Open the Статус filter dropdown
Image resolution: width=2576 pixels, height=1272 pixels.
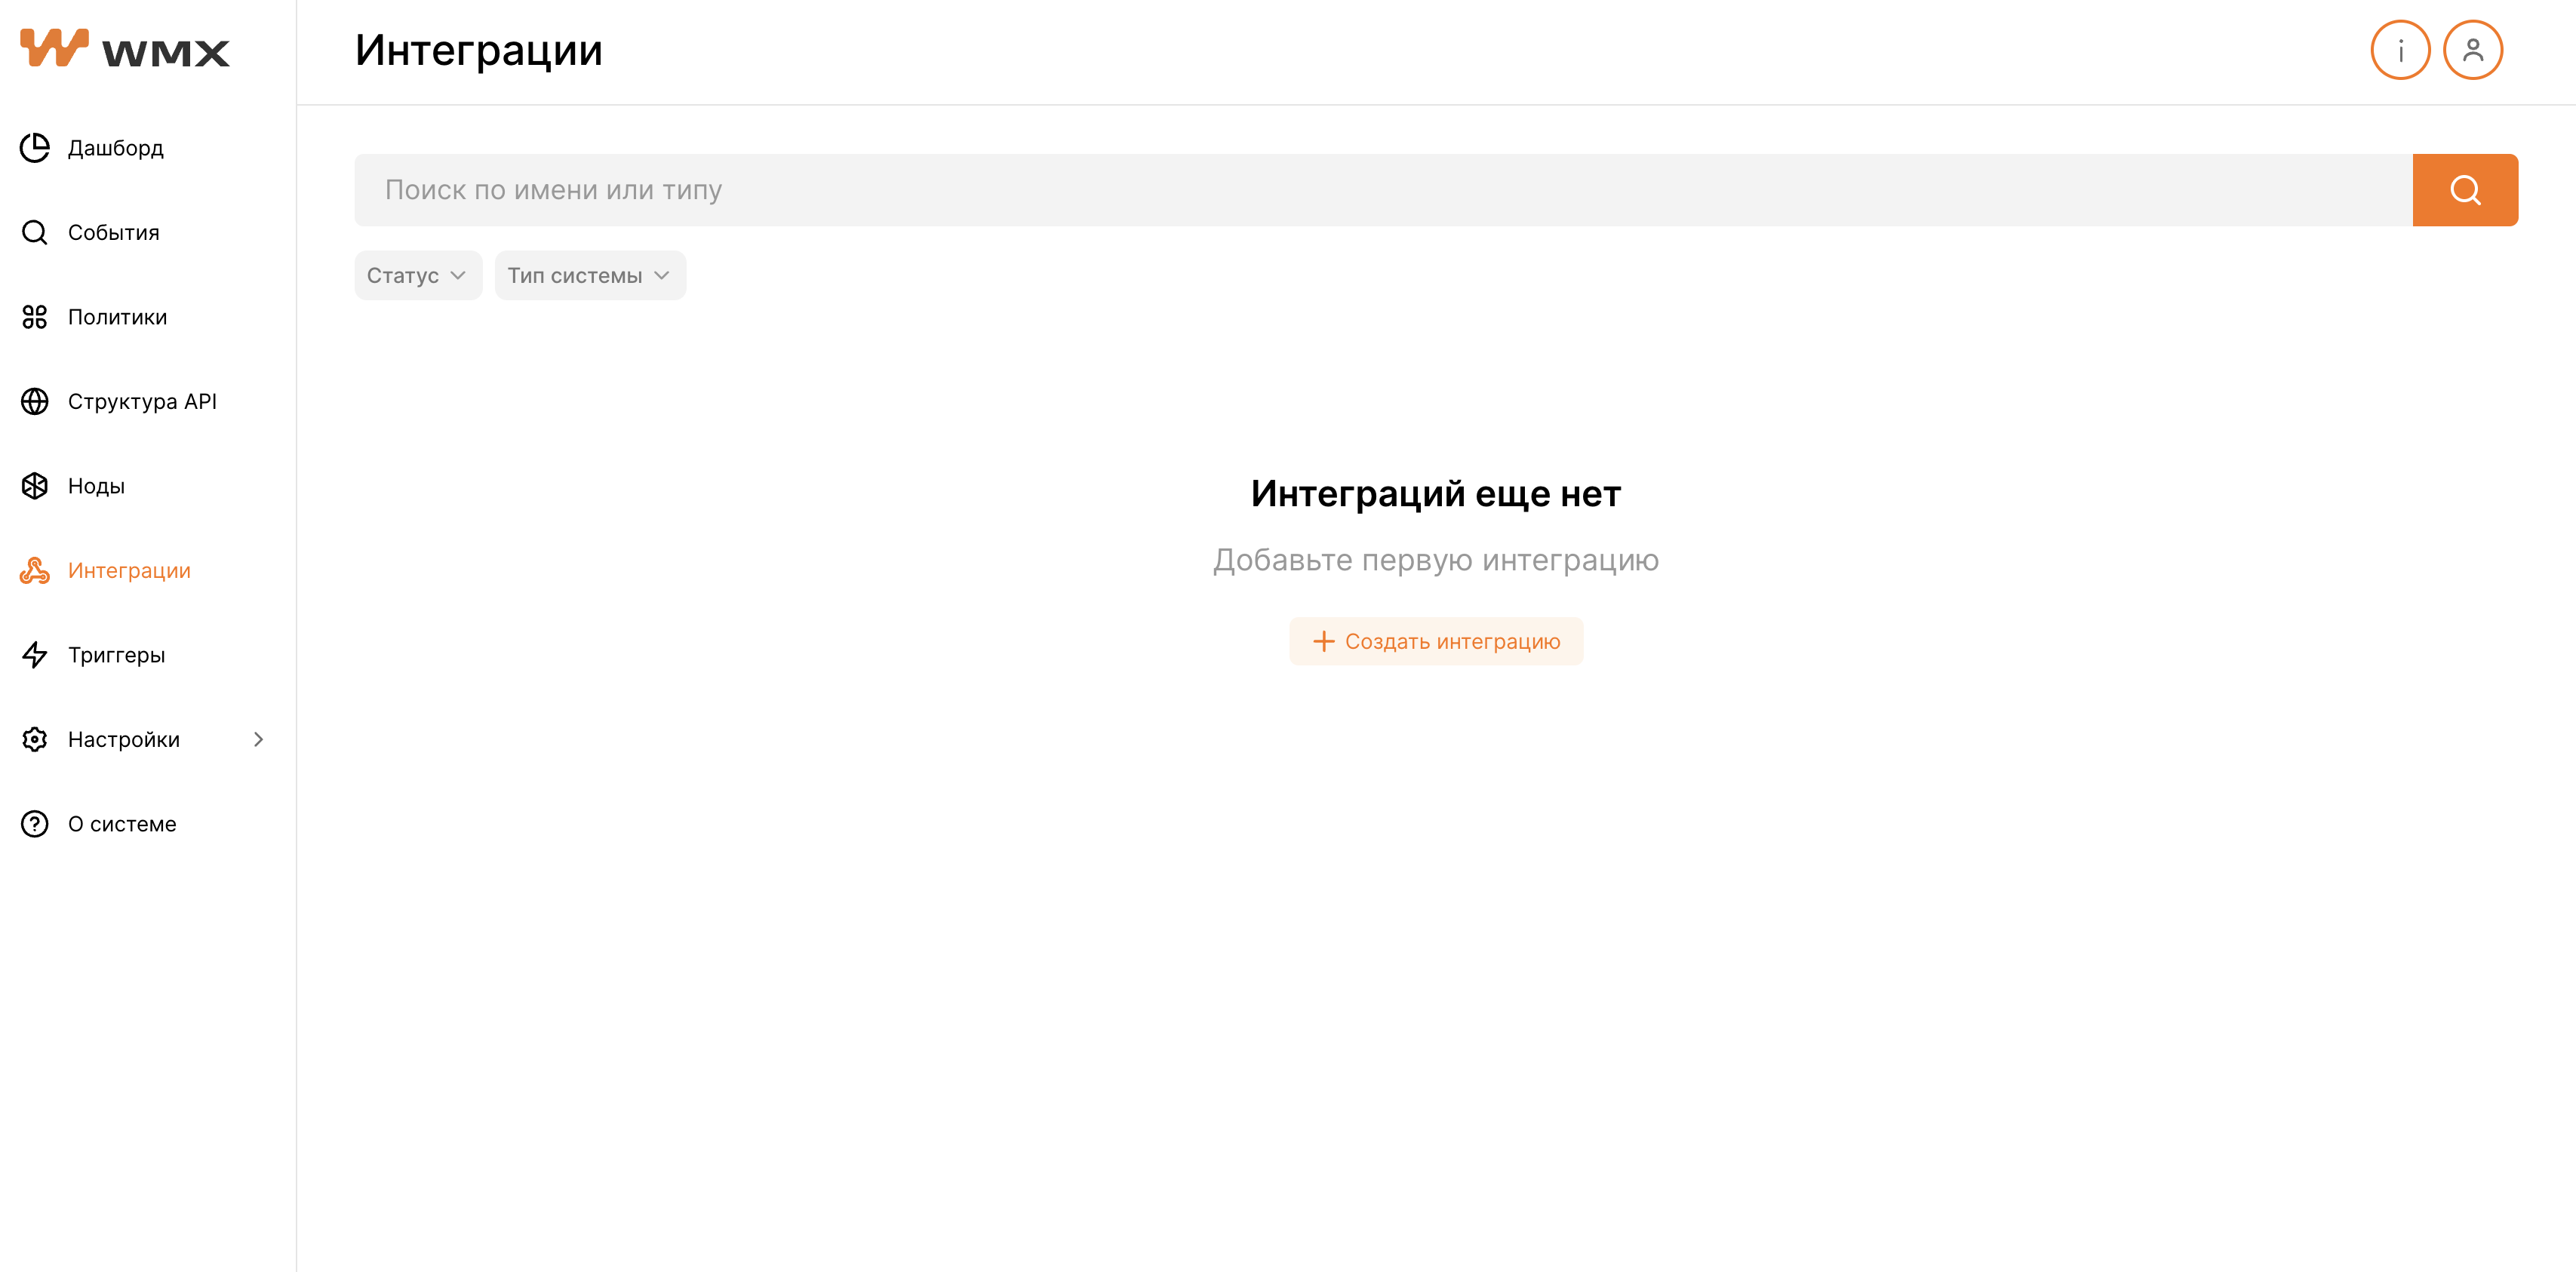tap(418, 275)
